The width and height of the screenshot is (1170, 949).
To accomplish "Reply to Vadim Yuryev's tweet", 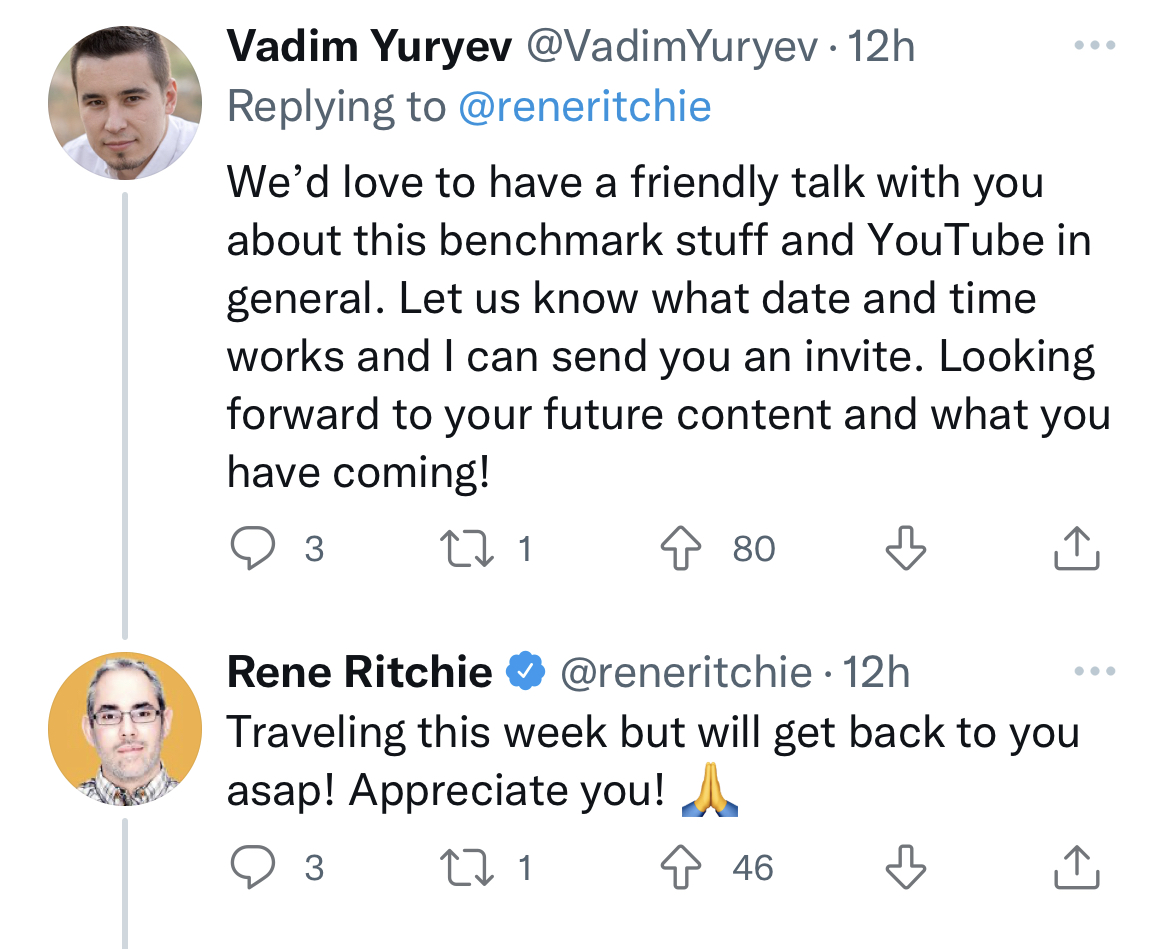I will click(x=252, y=548).
